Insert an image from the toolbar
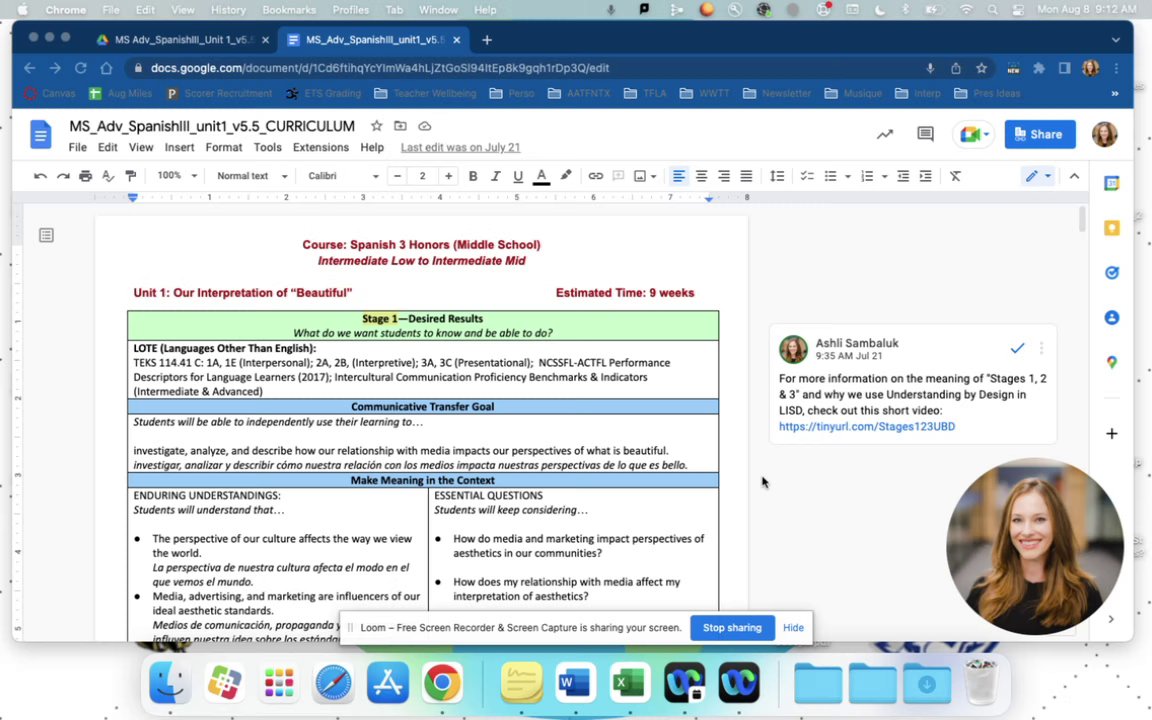 tap(640, 176)
